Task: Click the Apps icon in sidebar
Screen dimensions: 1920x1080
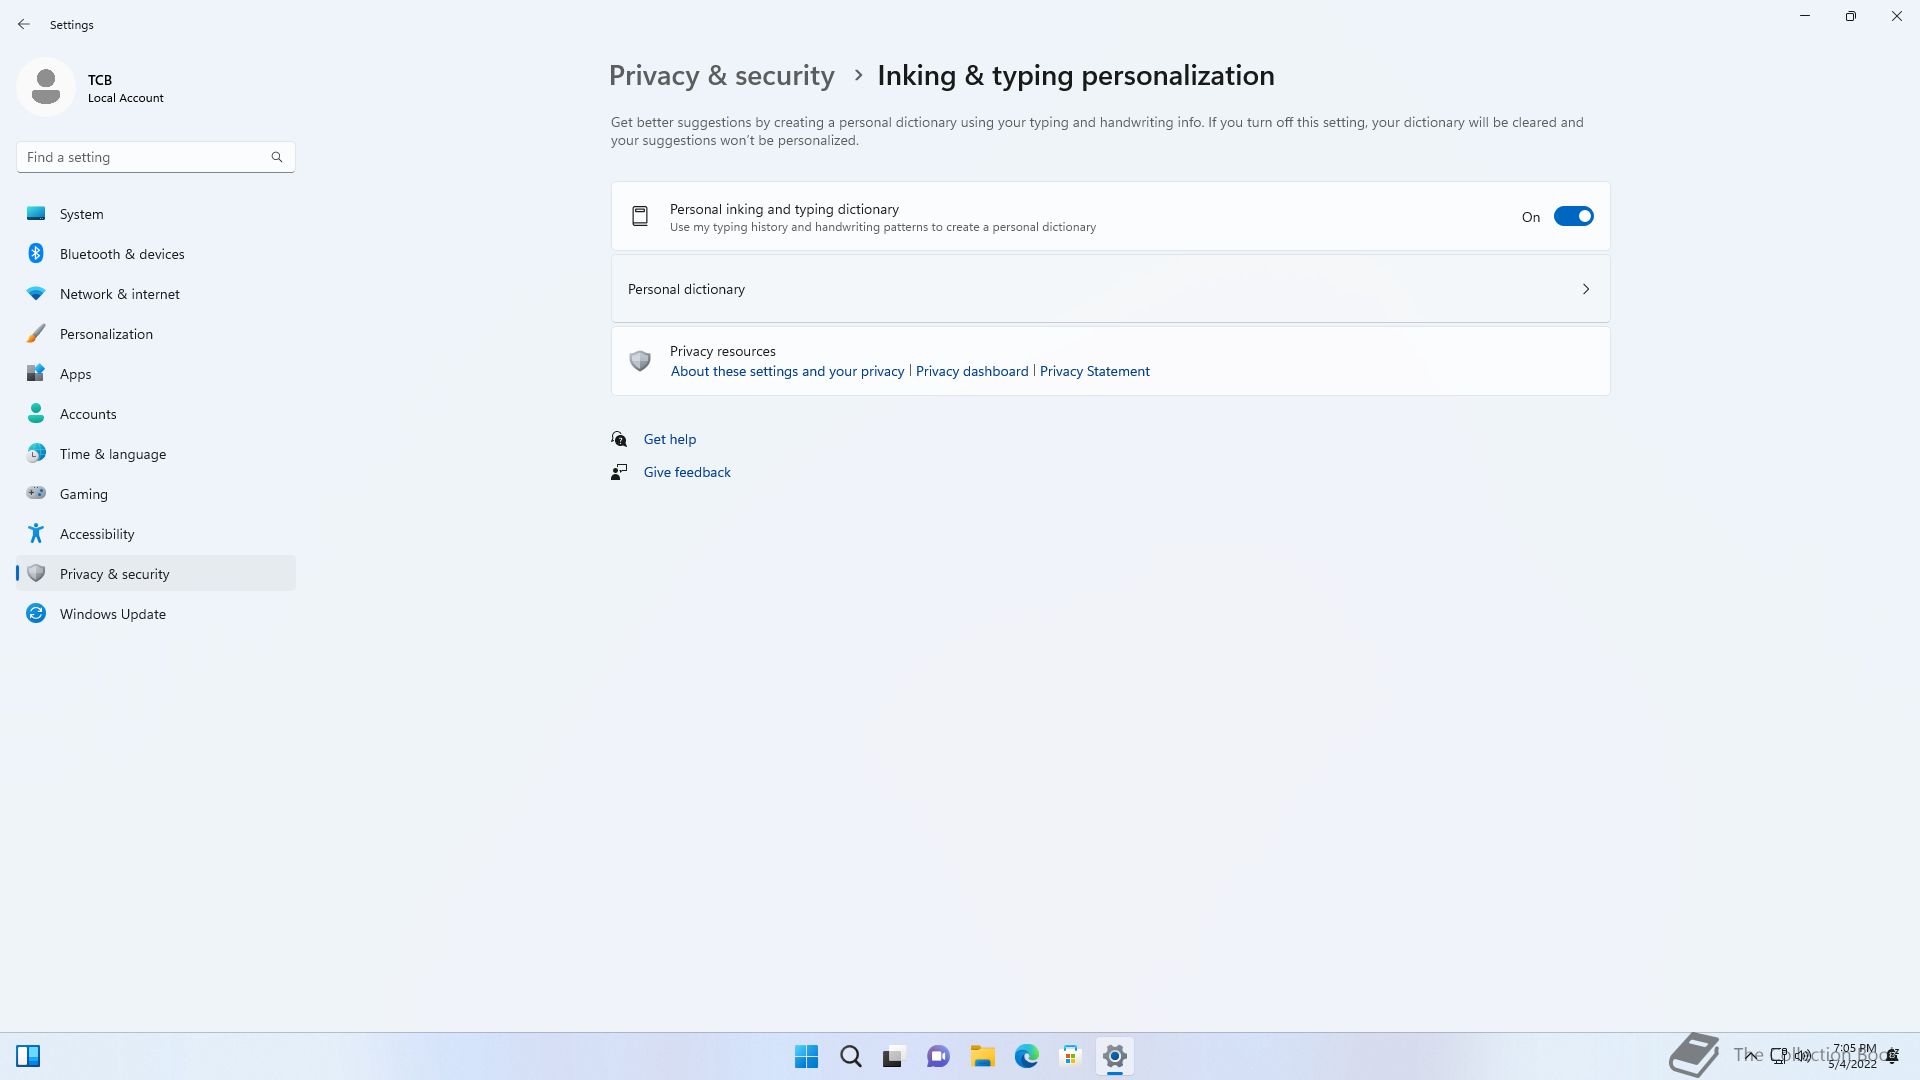Action: [36, 373]
